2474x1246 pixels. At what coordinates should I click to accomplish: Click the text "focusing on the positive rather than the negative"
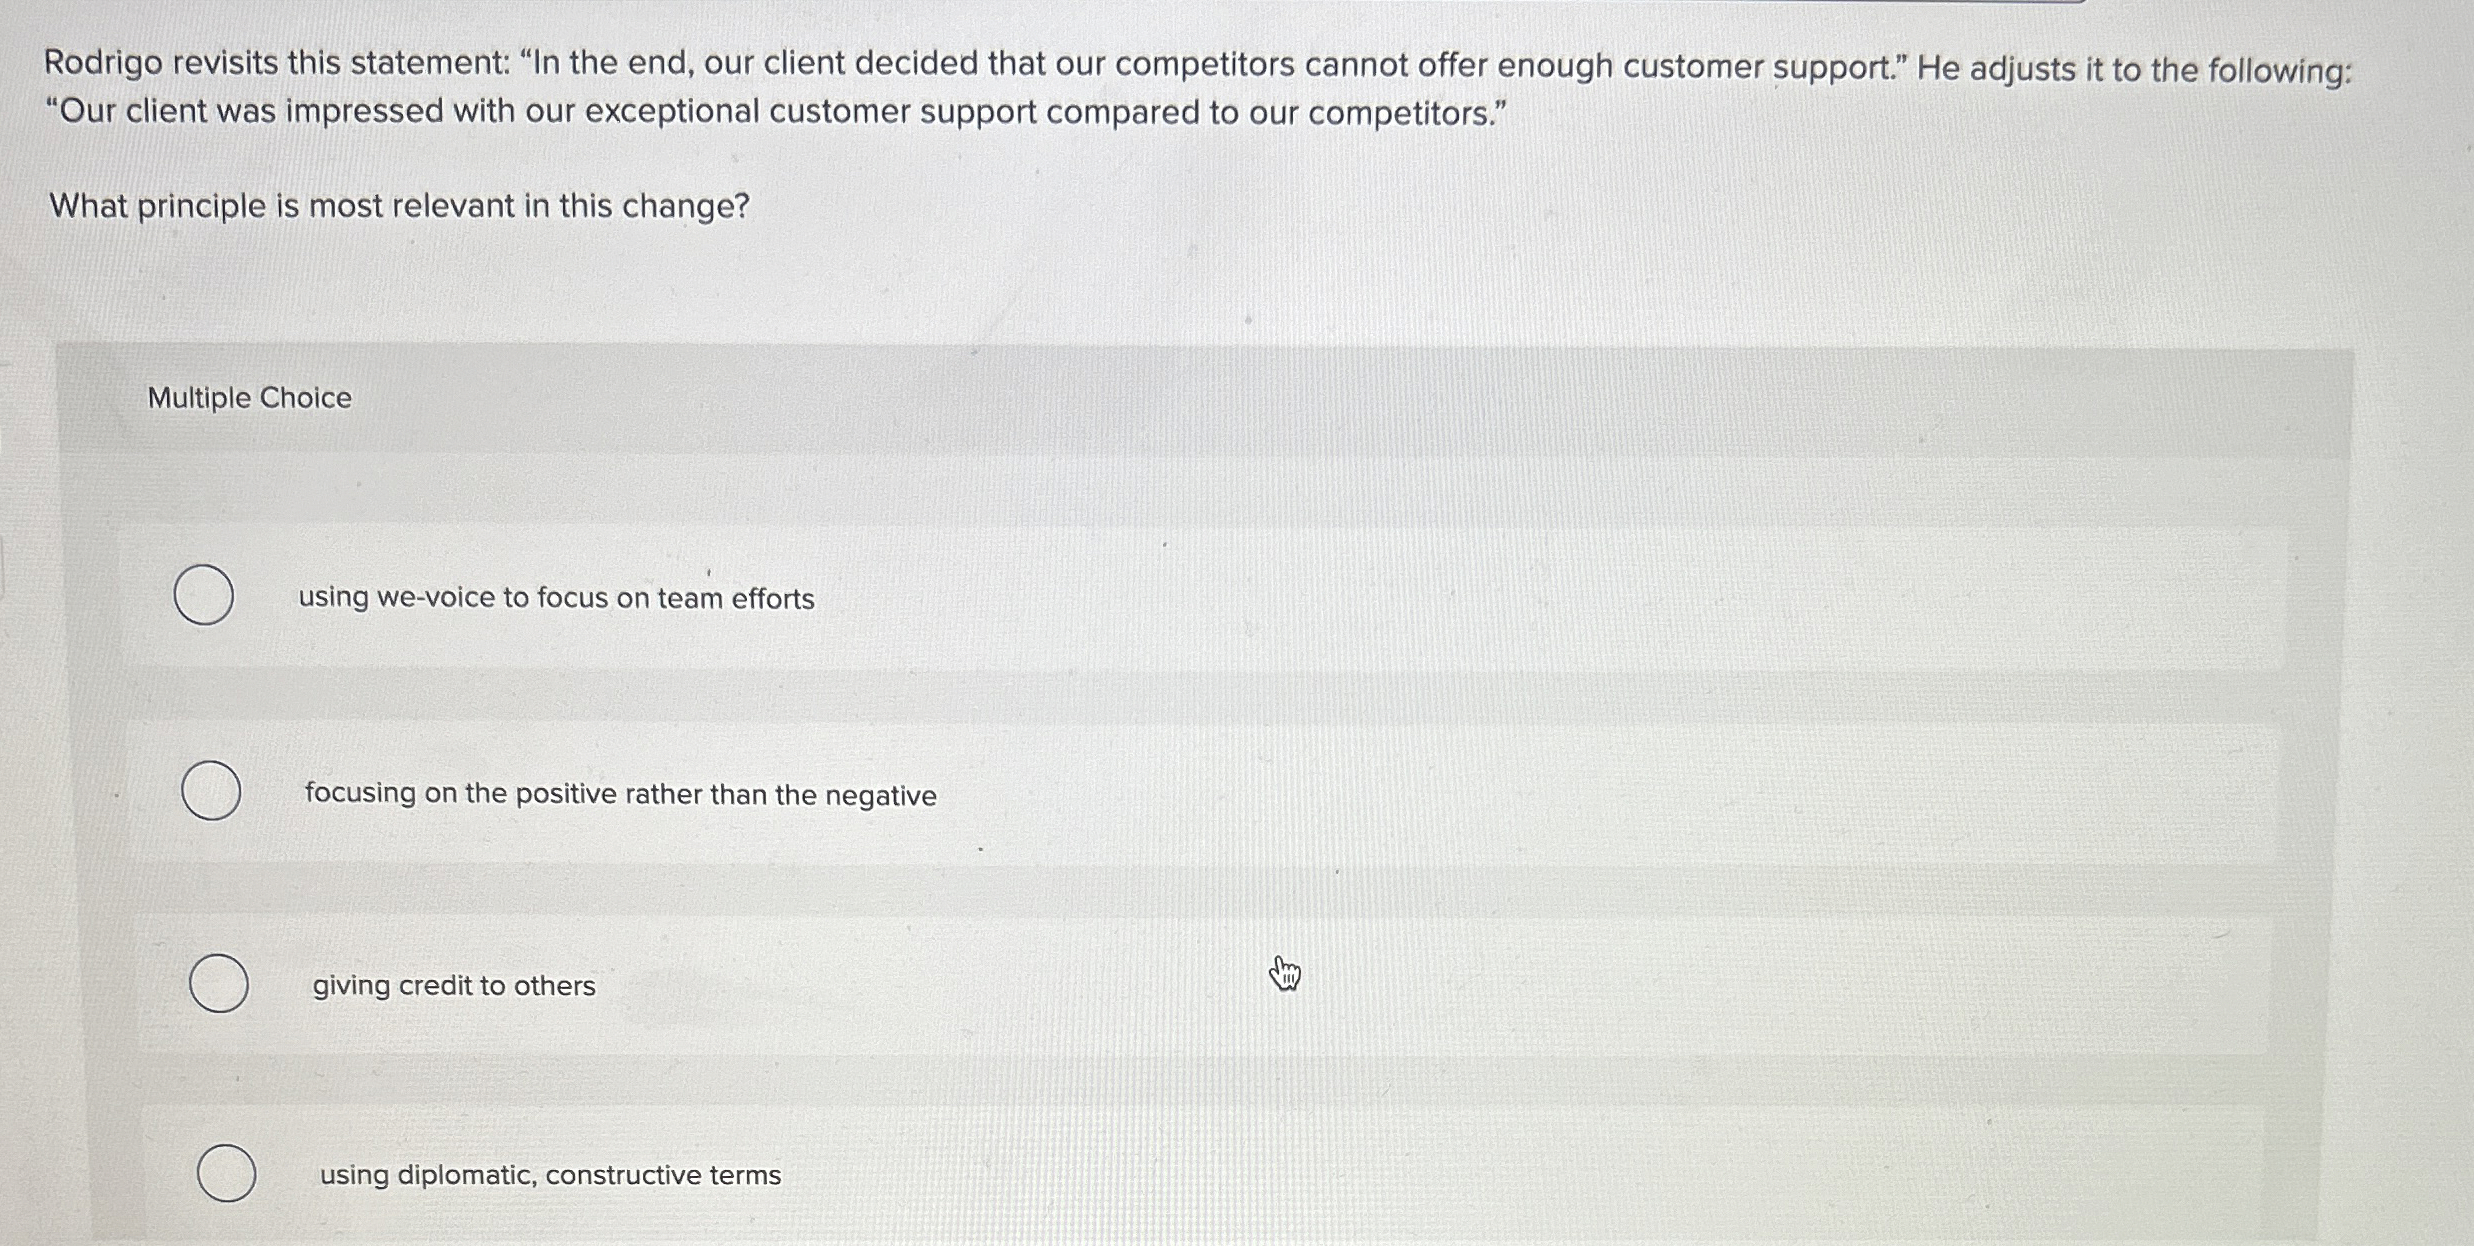(618, 793)
